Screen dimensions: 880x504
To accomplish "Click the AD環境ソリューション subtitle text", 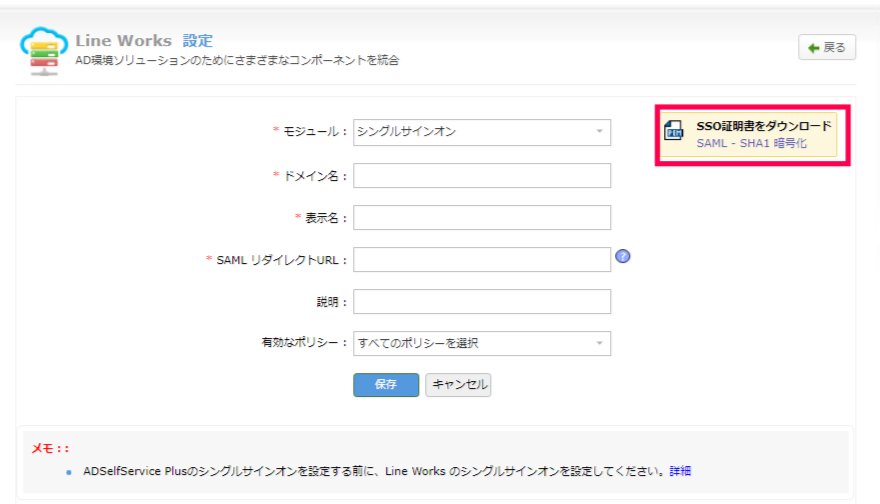I will pyautogui.click(x=237, y=60).
